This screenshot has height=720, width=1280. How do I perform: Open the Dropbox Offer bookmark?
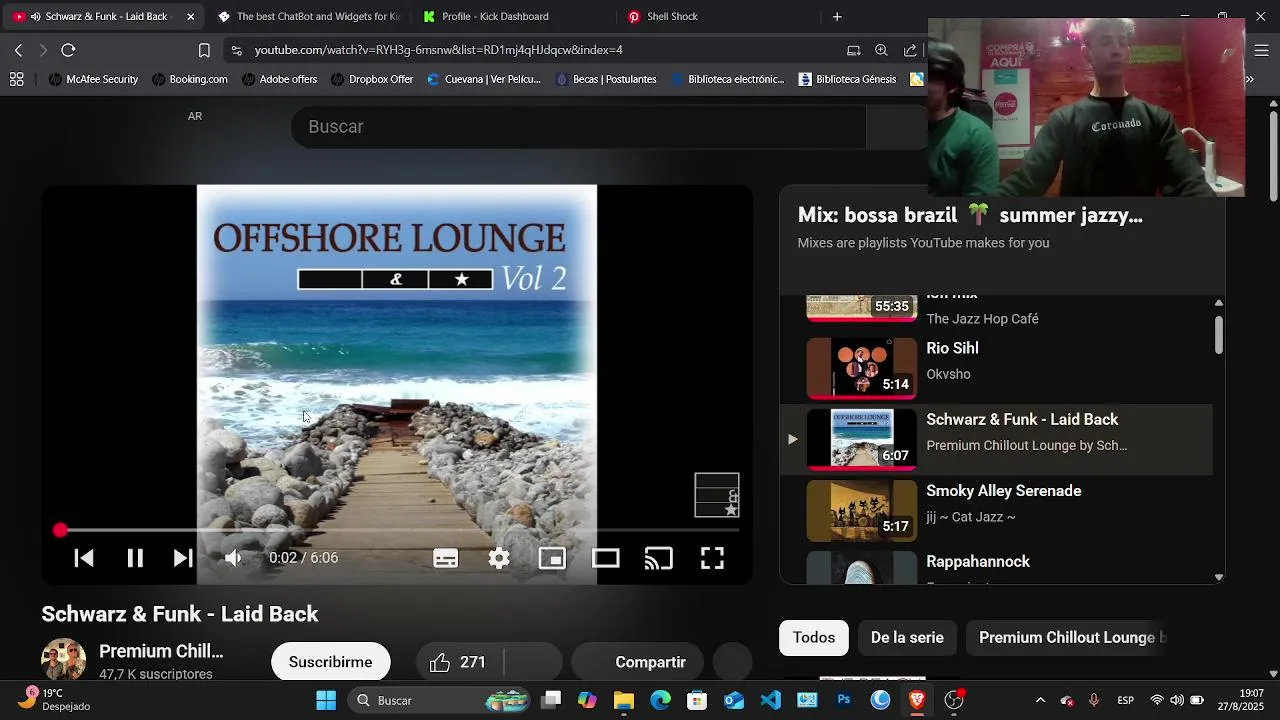pos(372,79)
